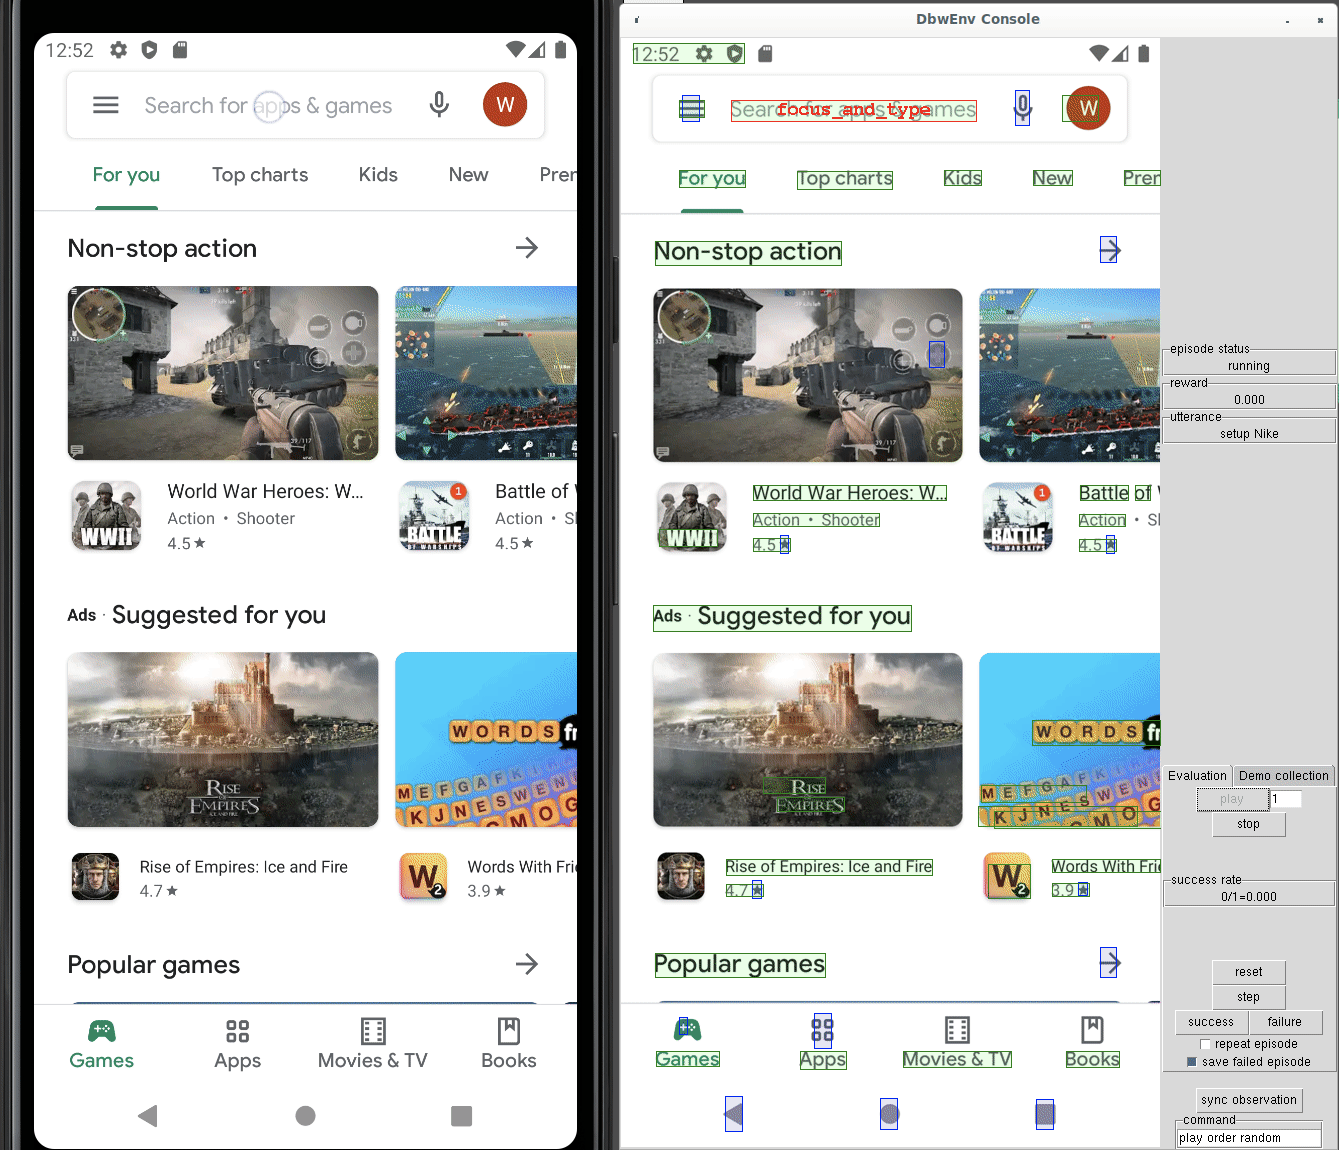Image resolution: width=1339 pixels, height=1150 pixels.
Task: Focus command field with play order random
Action: pyautogui.click(x=1249, y=1138)
